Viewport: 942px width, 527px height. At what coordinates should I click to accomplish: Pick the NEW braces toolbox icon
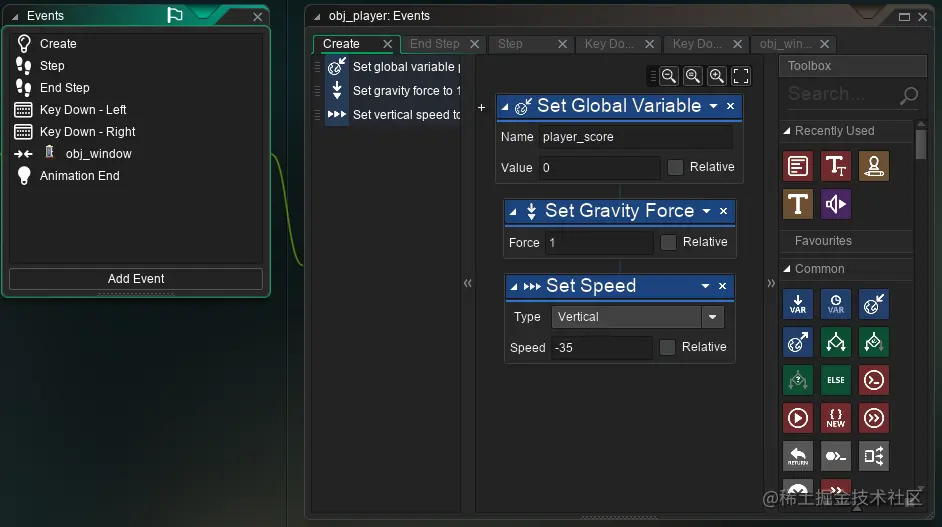(x=836, y=418)
